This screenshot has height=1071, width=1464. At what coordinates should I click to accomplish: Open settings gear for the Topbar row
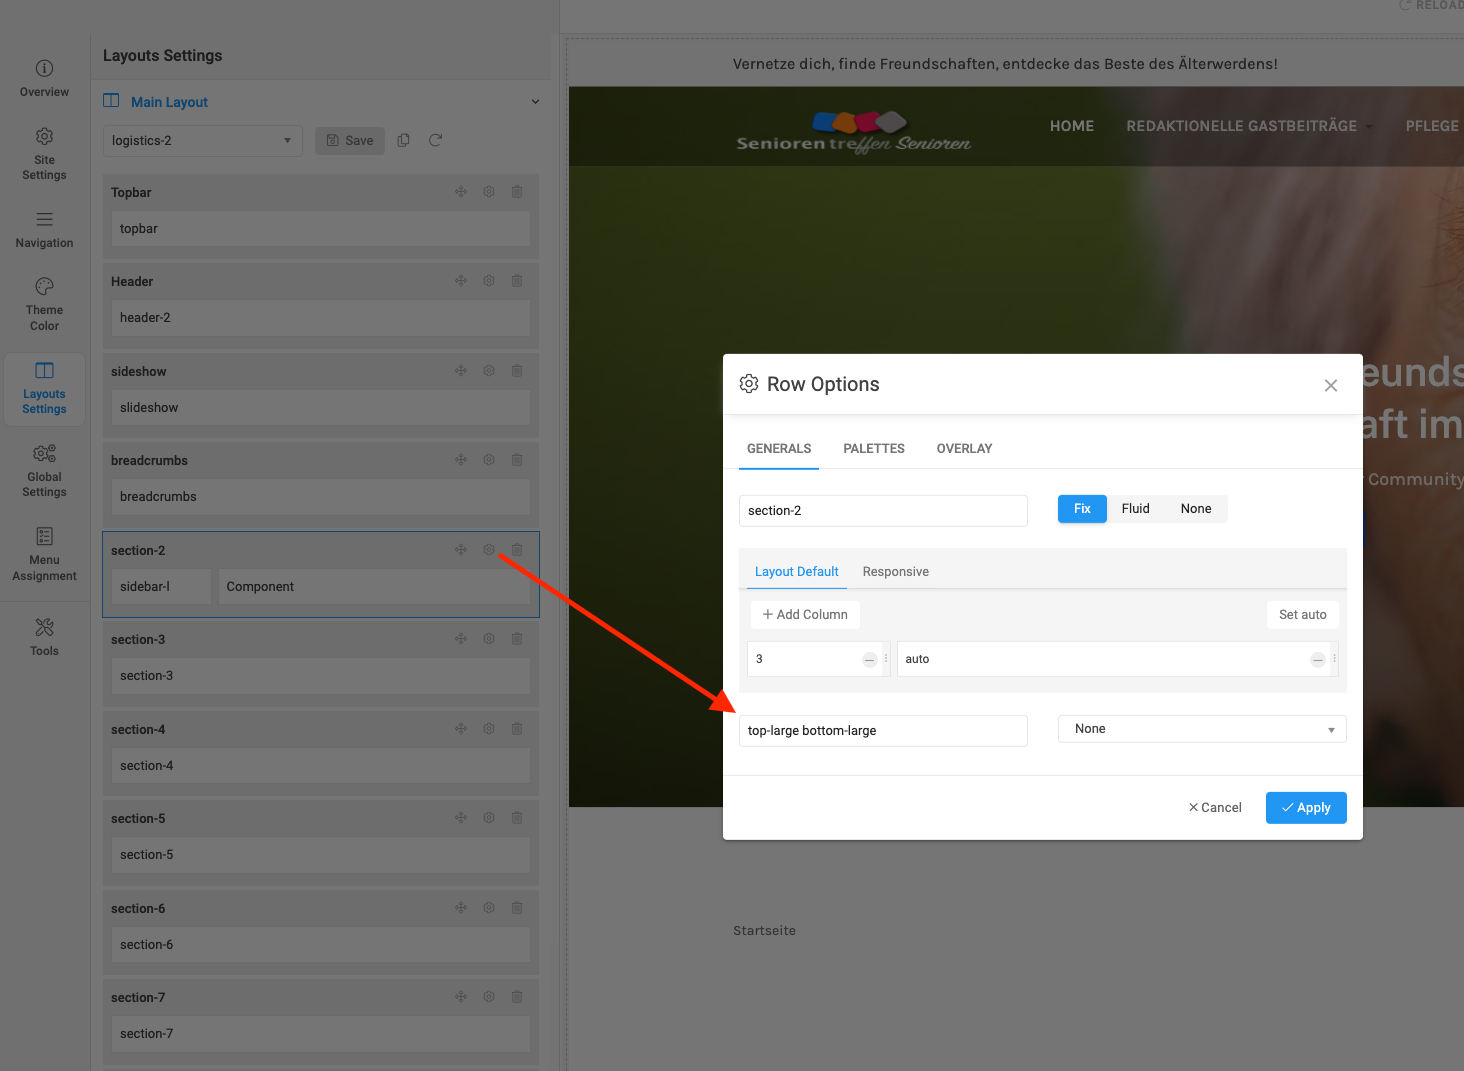click(x=489, y=192)
